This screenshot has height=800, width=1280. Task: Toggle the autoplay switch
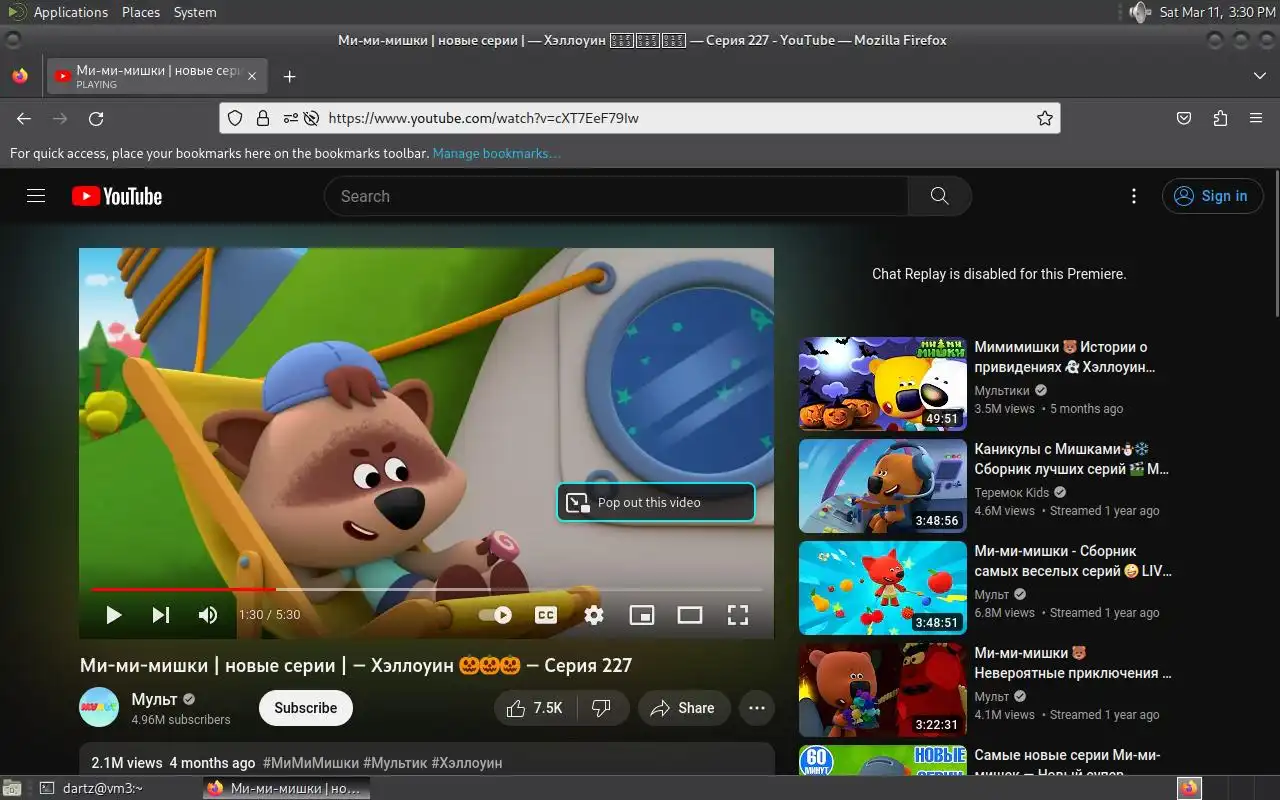(496, 615)
